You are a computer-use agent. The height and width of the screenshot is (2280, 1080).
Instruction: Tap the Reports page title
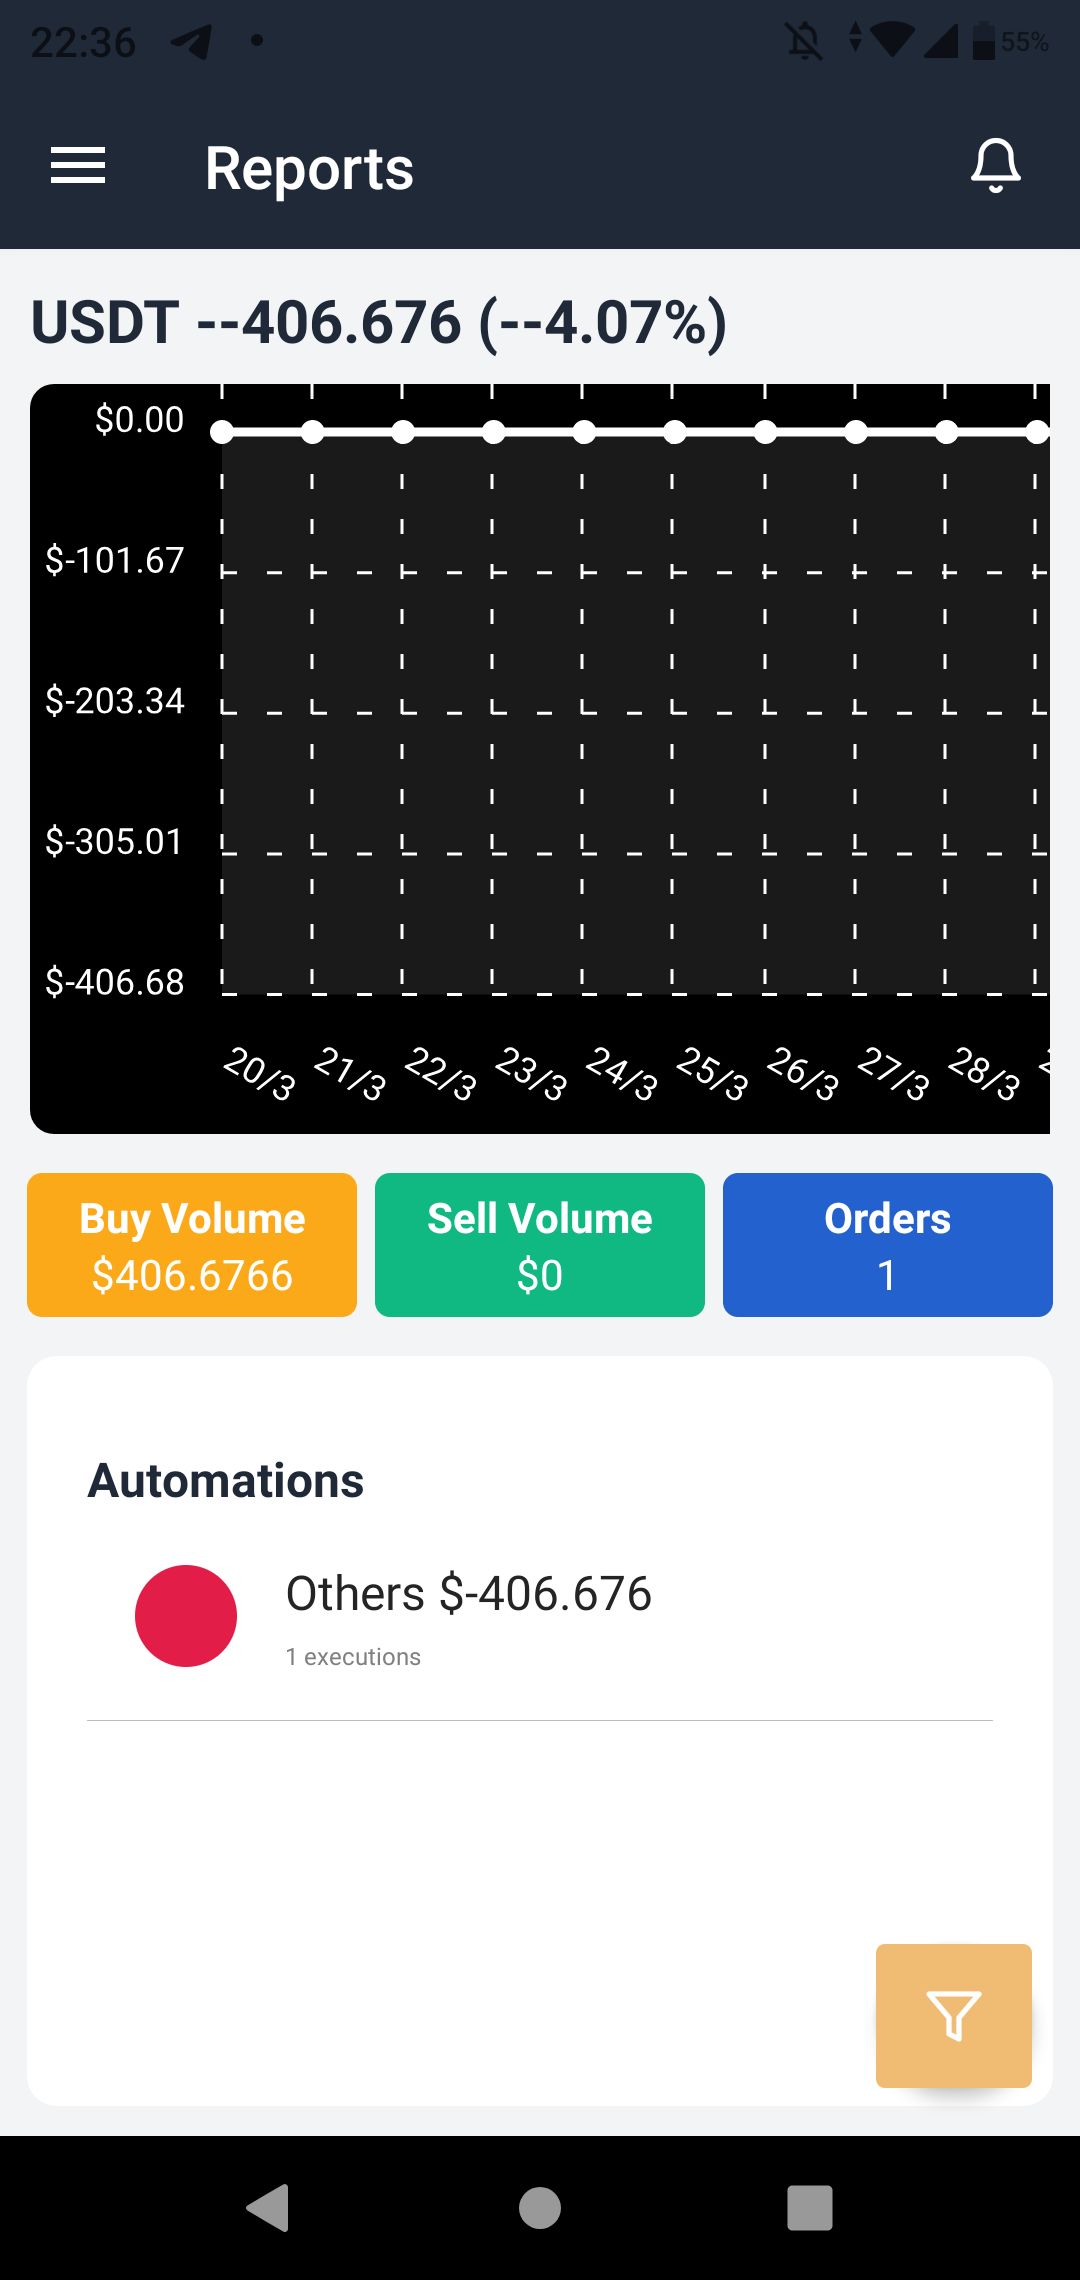309,168
